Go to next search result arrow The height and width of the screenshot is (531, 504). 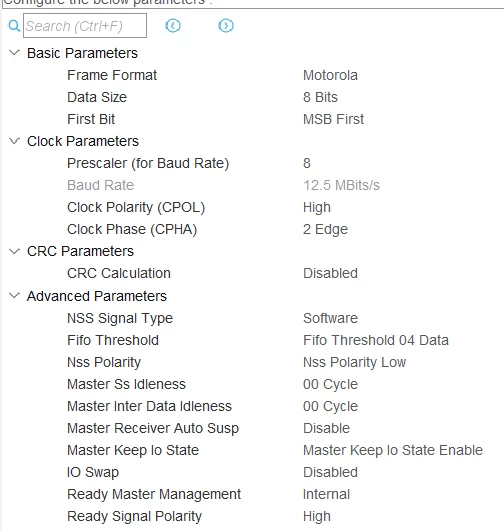click(x=226, y=25)
